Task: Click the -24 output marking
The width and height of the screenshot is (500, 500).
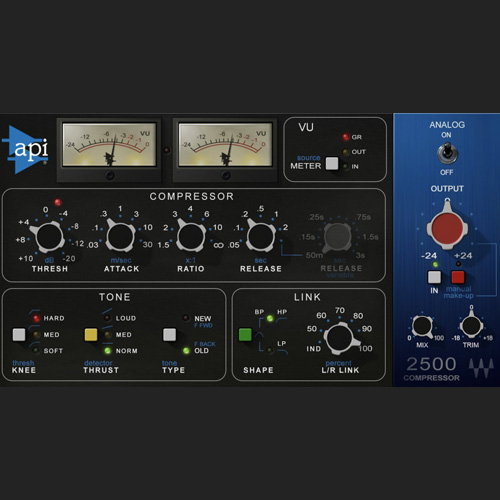Action: coord(429,256)
